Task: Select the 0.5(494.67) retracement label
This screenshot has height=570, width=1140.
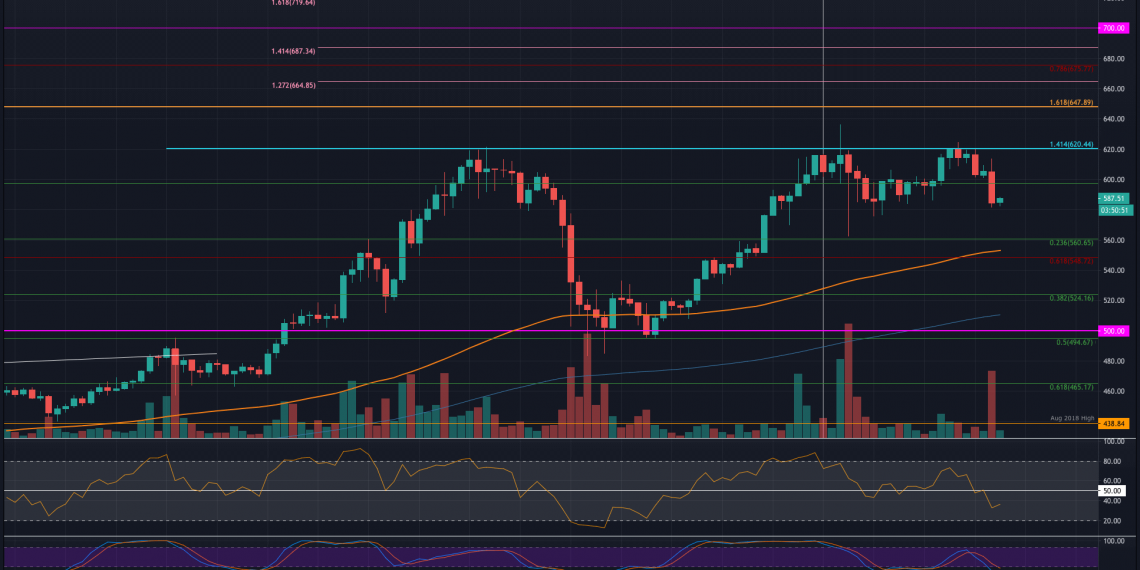Action: click(1074, 342)
